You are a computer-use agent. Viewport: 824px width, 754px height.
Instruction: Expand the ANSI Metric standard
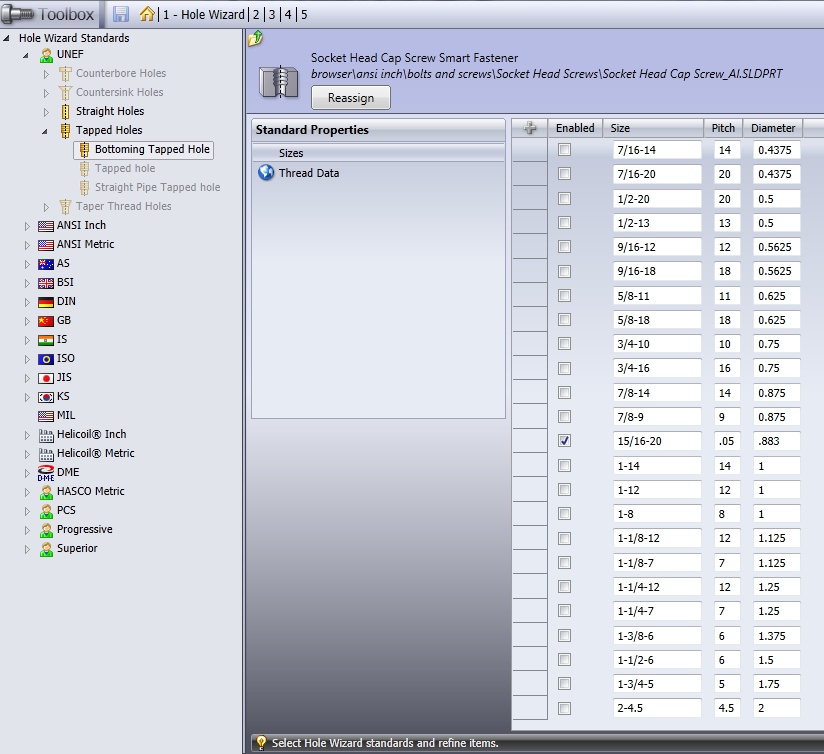point(27,245)
